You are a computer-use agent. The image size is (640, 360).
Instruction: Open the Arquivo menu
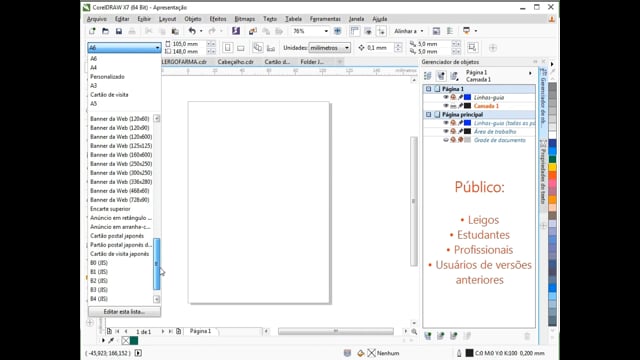tap(97, 19)
